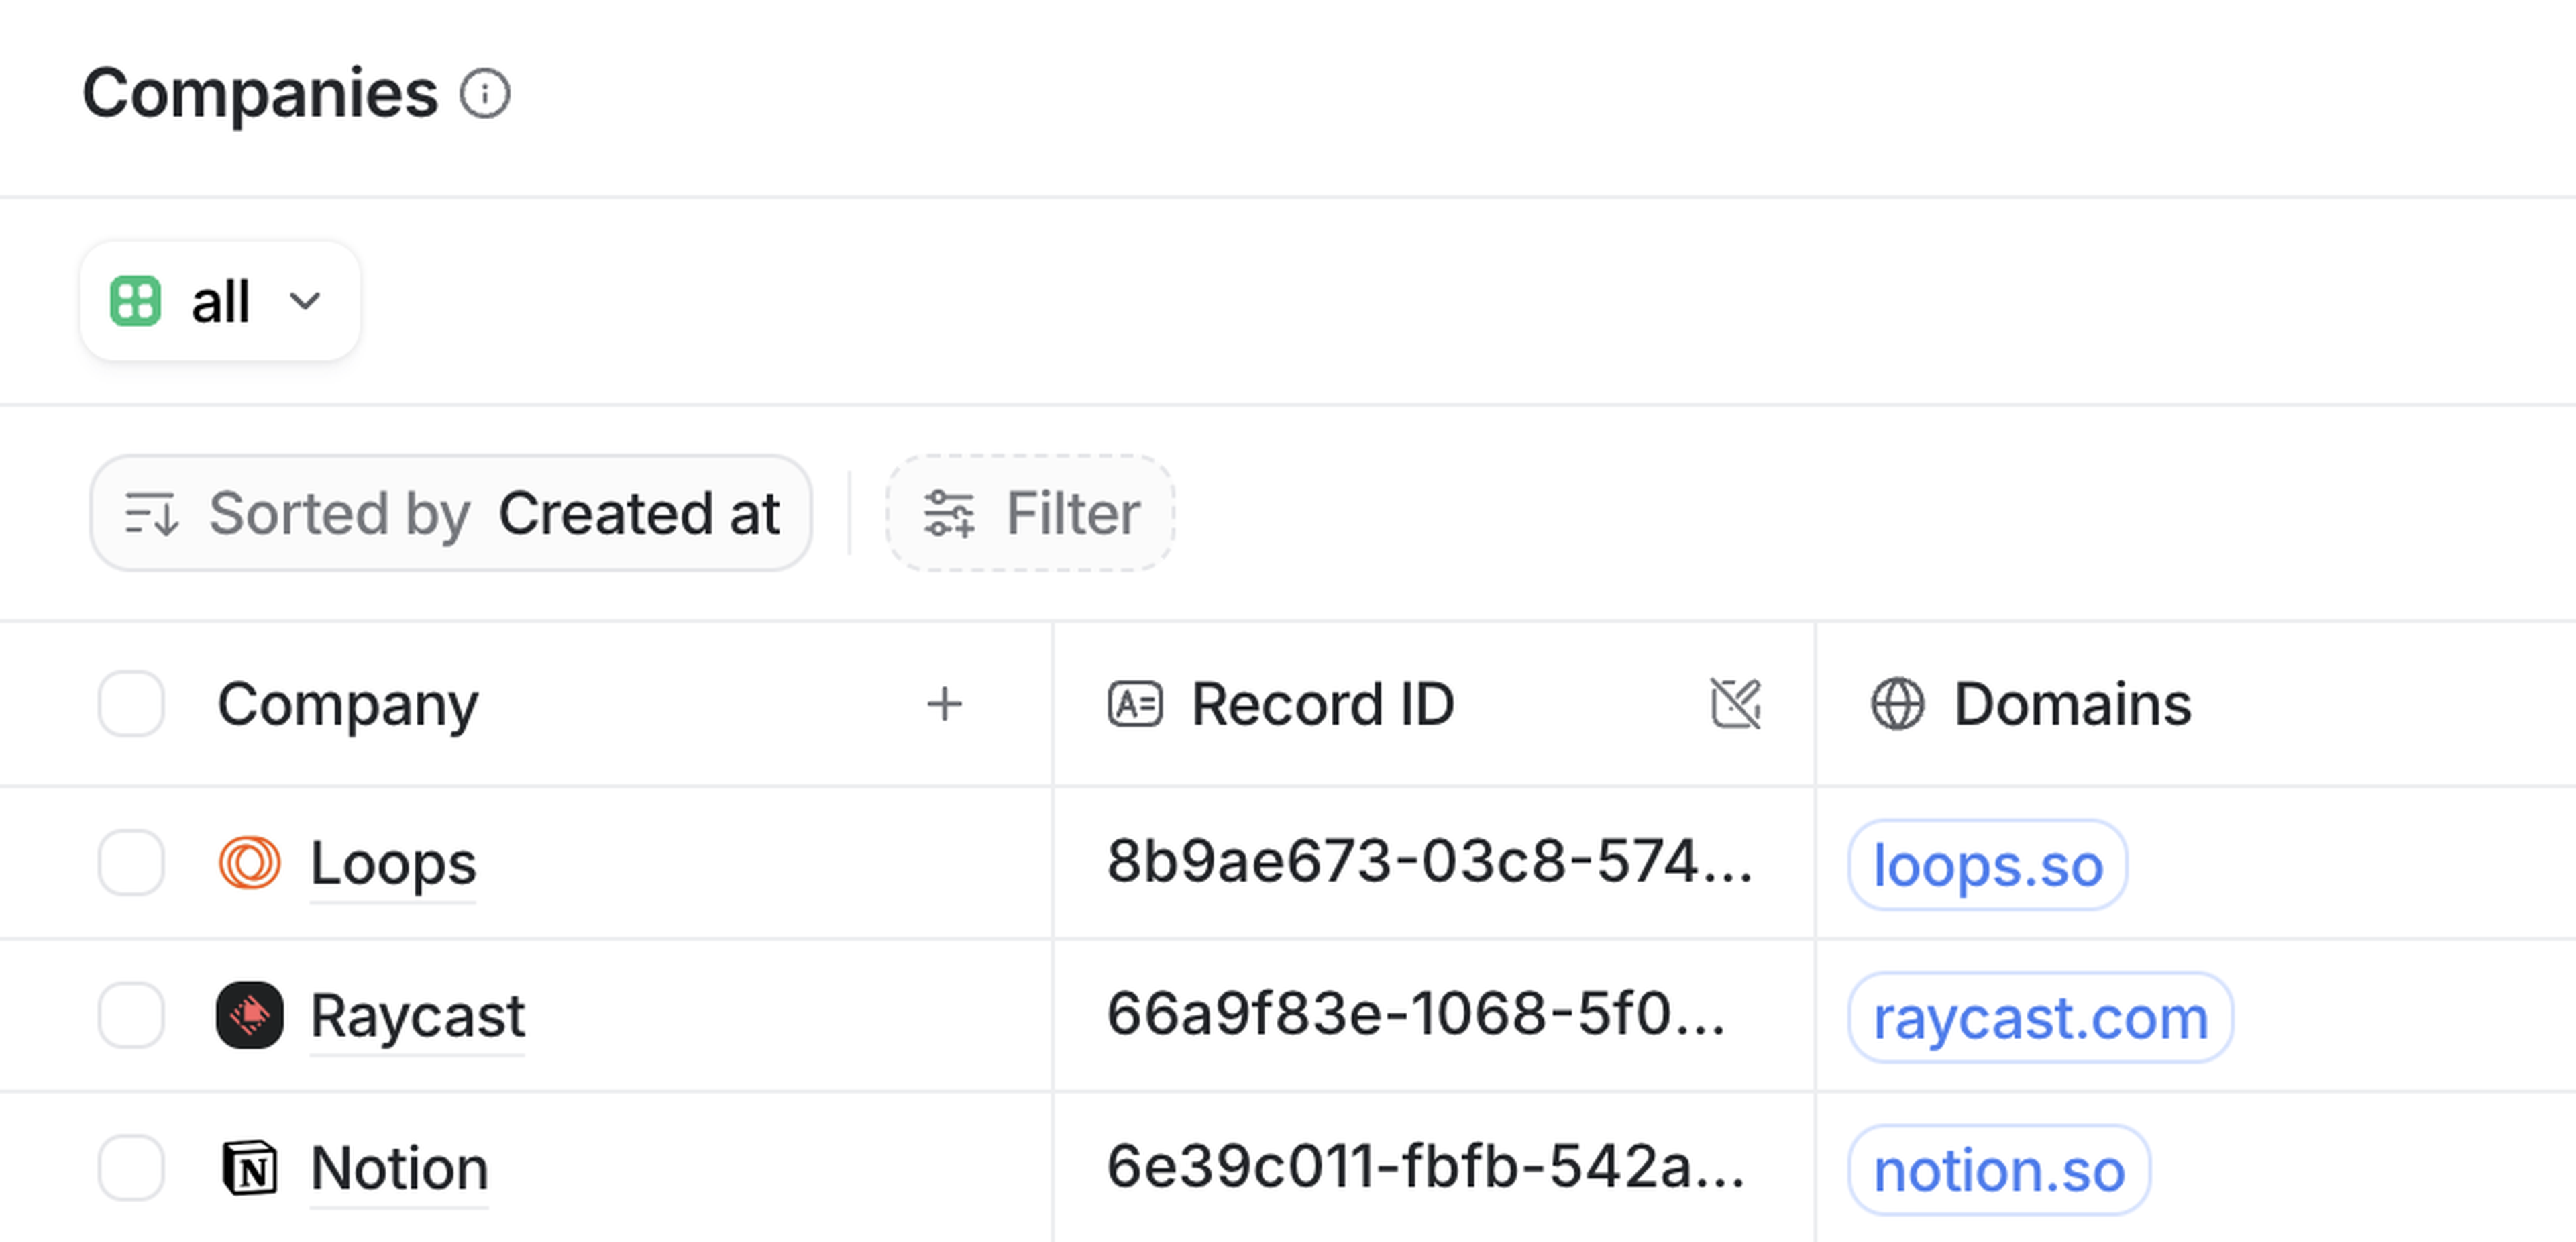
Task: Click the green grid view icon
Action: click(x=135, y=301)
